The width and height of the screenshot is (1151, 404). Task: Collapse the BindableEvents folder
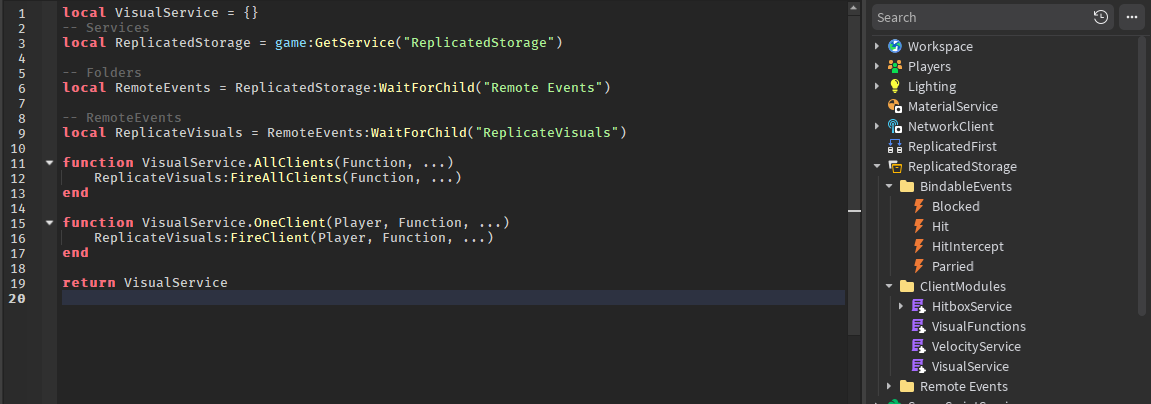pyautogui.click(x=889, y=187)
